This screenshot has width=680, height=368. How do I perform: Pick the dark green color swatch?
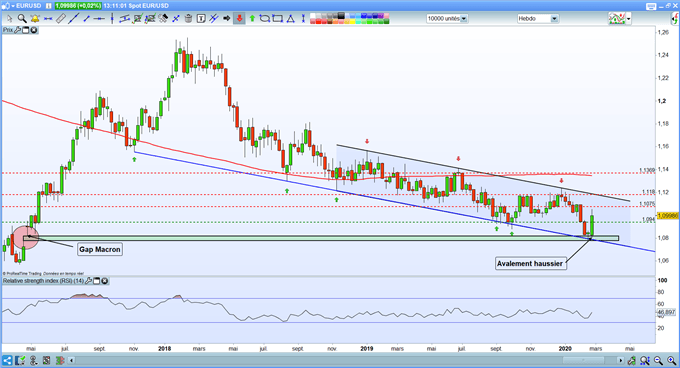click(386, 21)
